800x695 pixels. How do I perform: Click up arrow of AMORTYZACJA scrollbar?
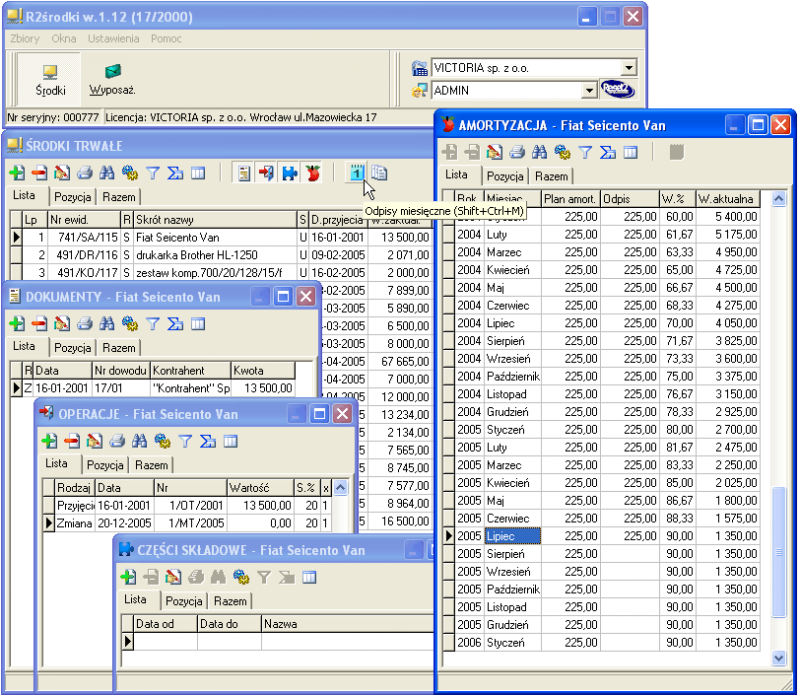pos(779,198)
